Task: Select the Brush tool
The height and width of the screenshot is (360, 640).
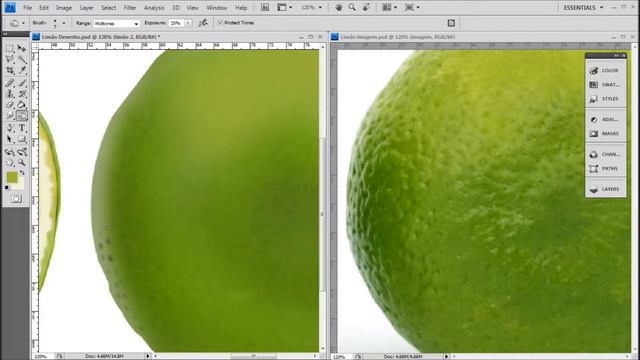Action: (x=22, y=83)
